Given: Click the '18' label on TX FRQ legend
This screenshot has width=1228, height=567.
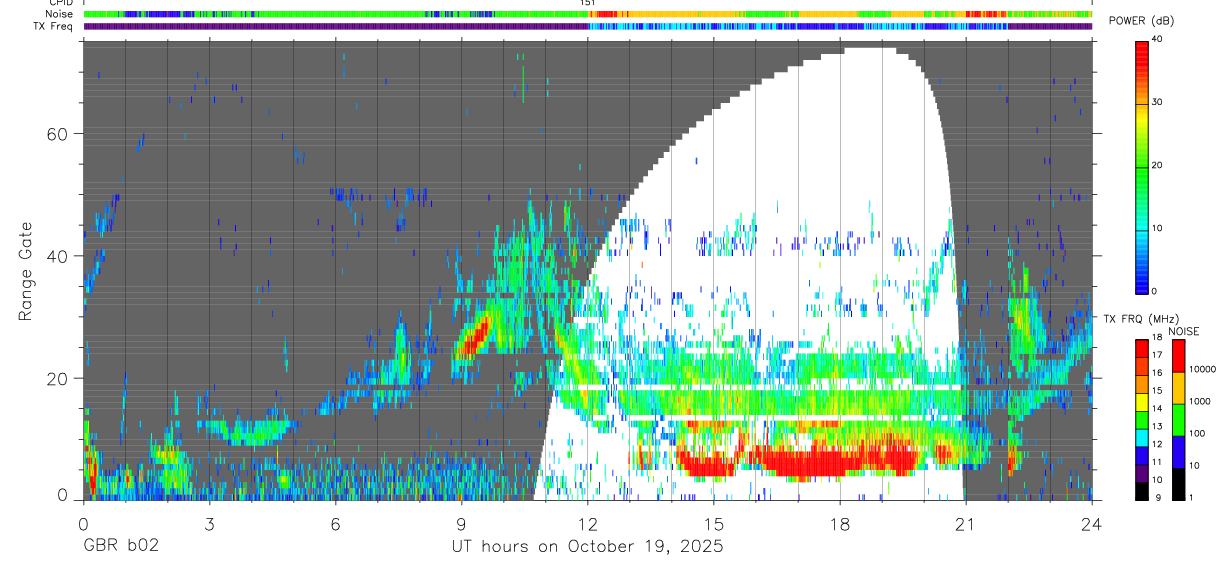Looking at the screenshot, I should (1157, 339).
